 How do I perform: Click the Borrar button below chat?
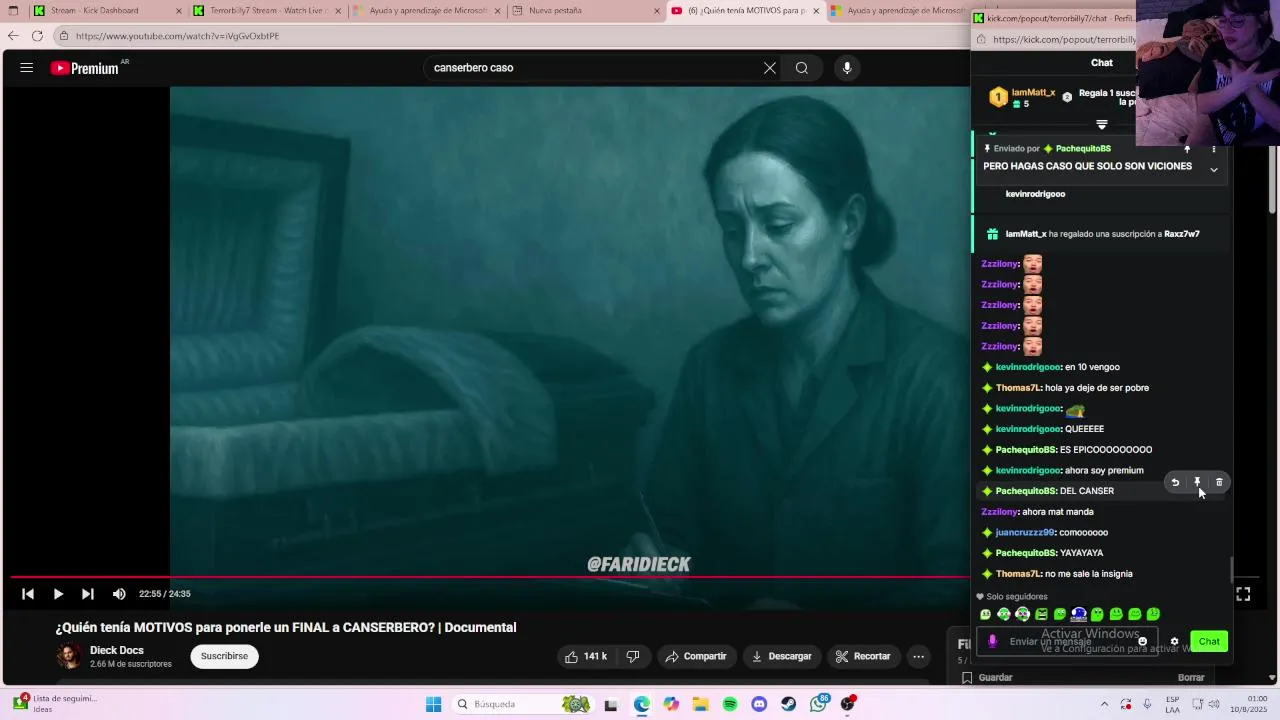click(1191, 678)
